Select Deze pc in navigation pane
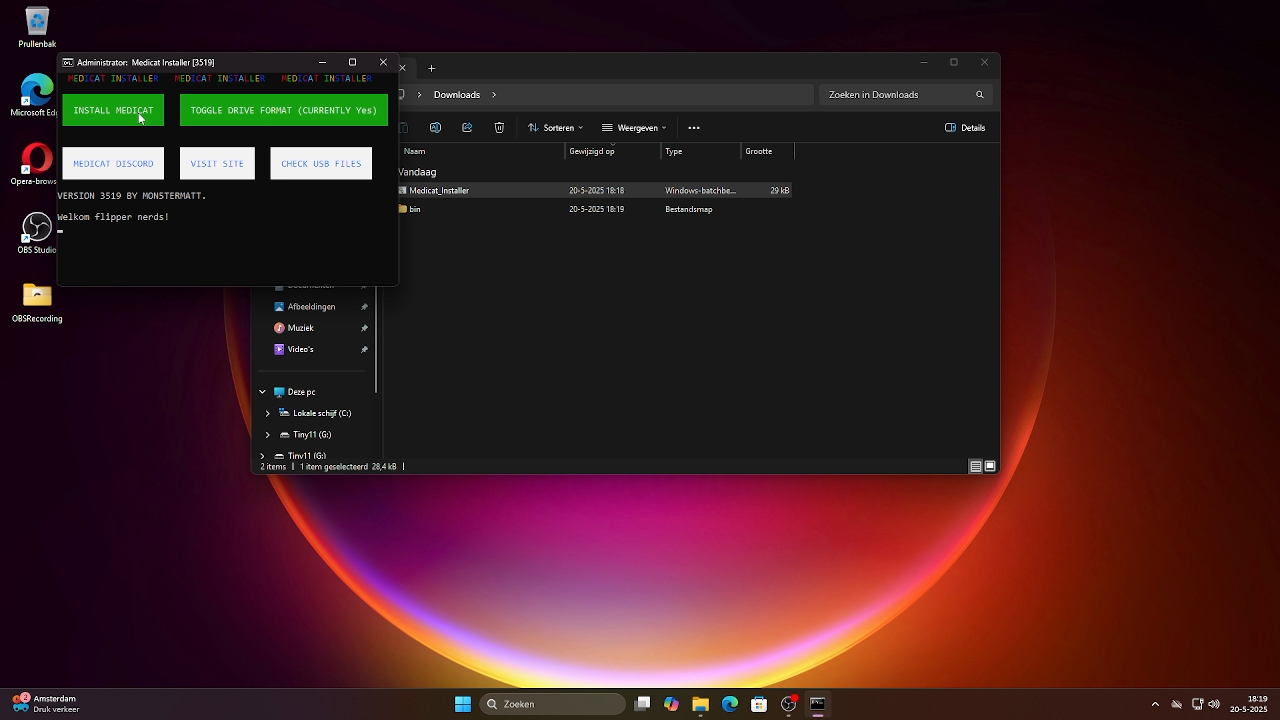 click(301, 392)
